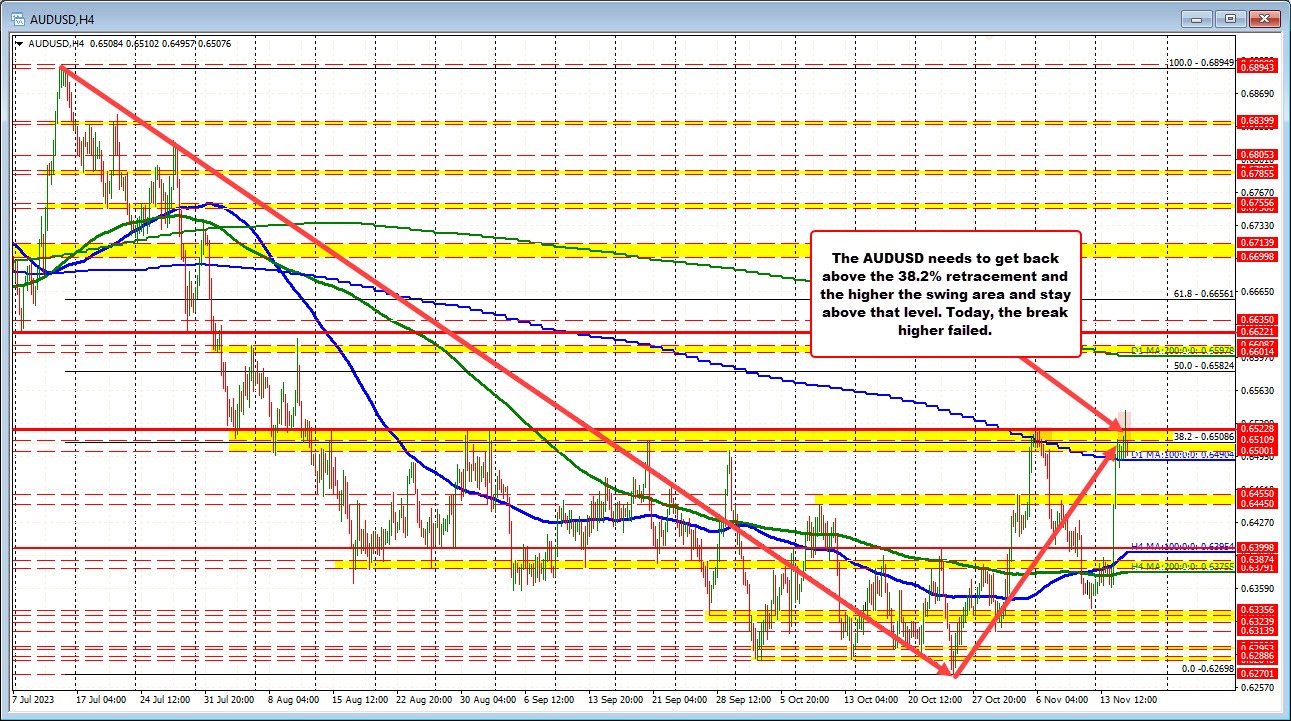Minimize the AUDUSD,H4 chart window
This screenshot has height=721, width=1291.
click(x=1196, y=17)
